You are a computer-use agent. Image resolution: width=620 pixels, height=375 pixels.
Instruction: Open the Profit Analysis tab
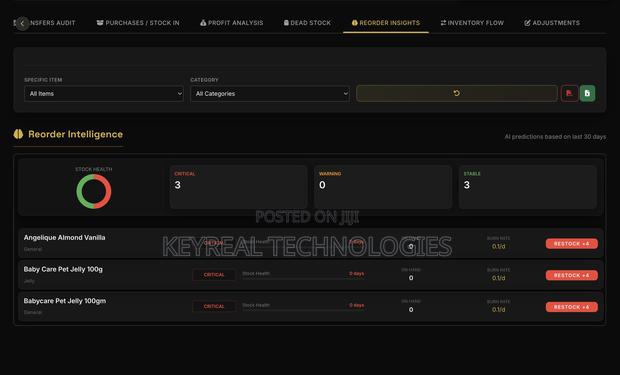point(232,23)
